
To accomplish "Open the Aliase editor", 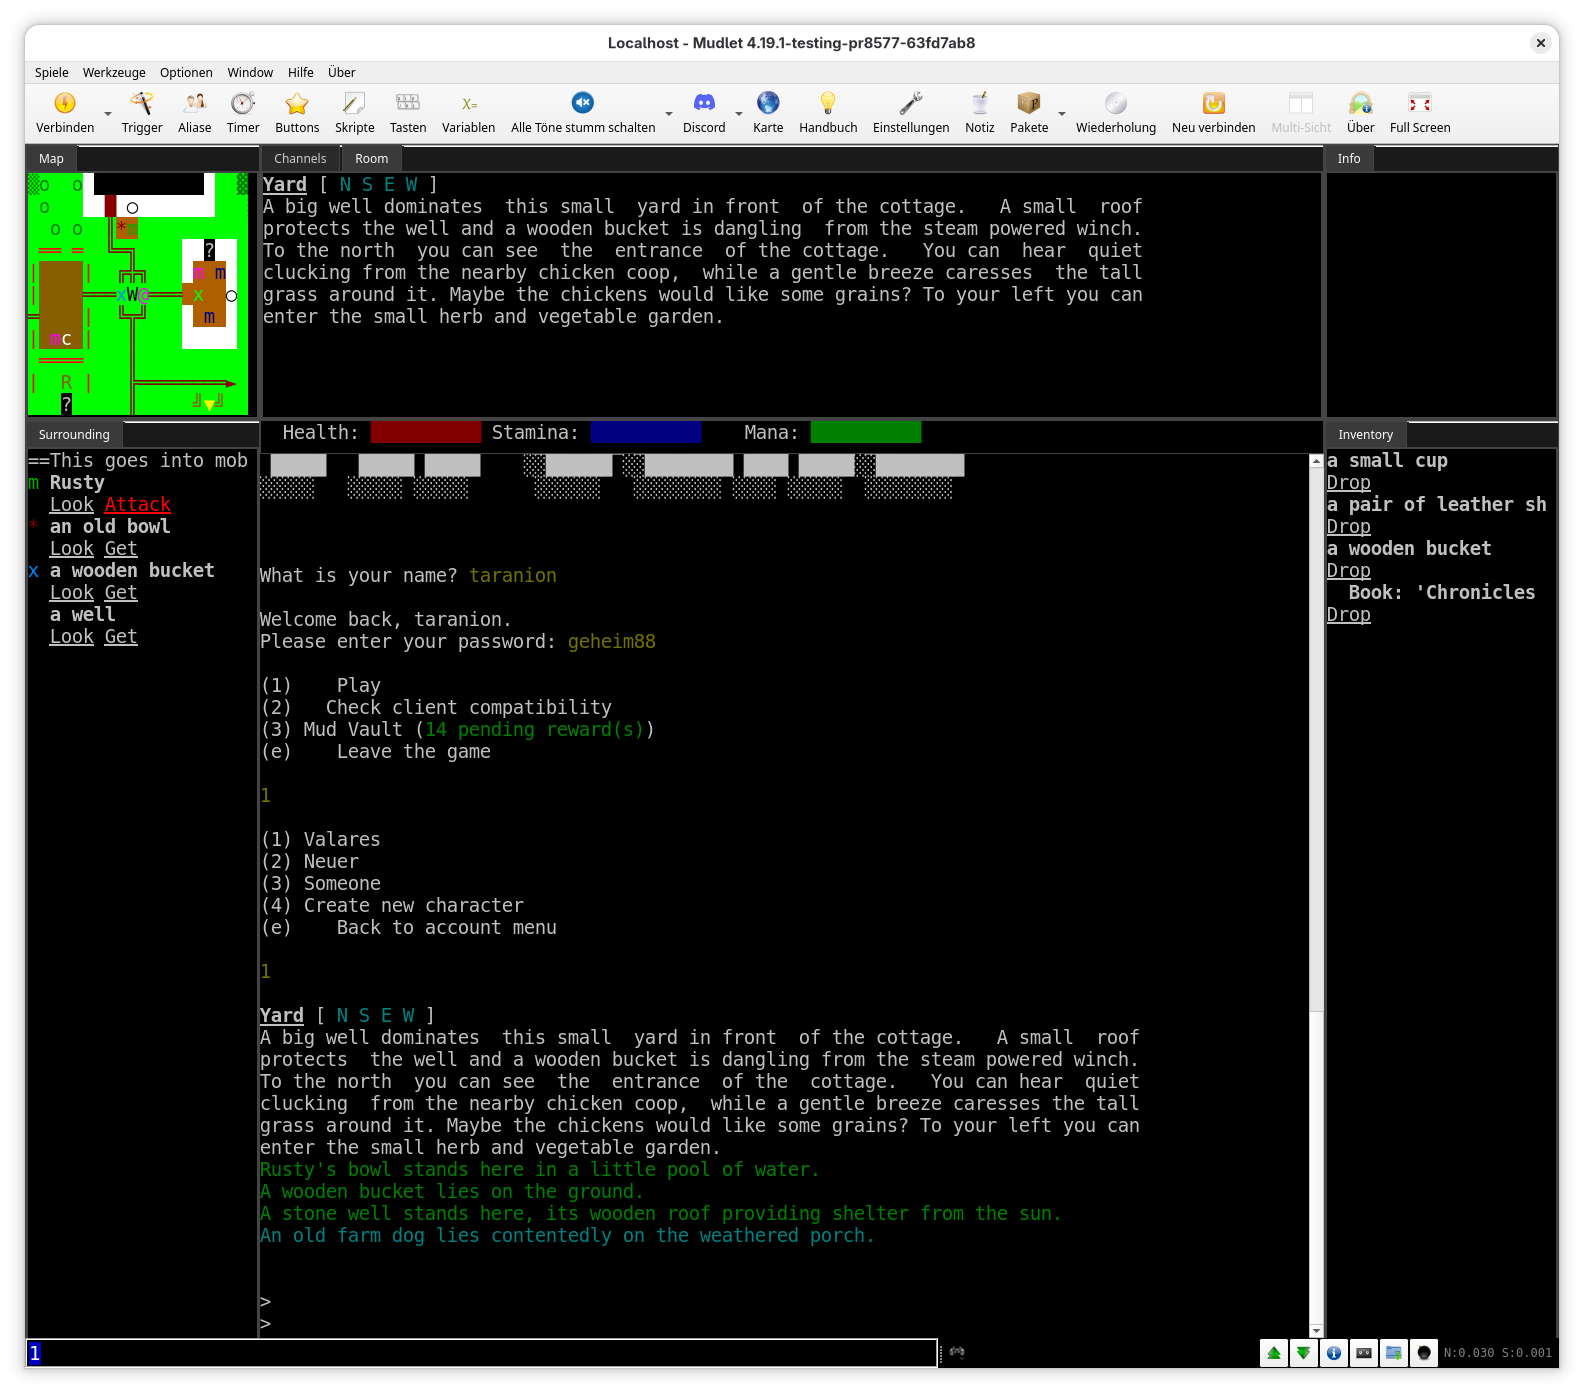I will pyautogui.click(x=194, y=112).
